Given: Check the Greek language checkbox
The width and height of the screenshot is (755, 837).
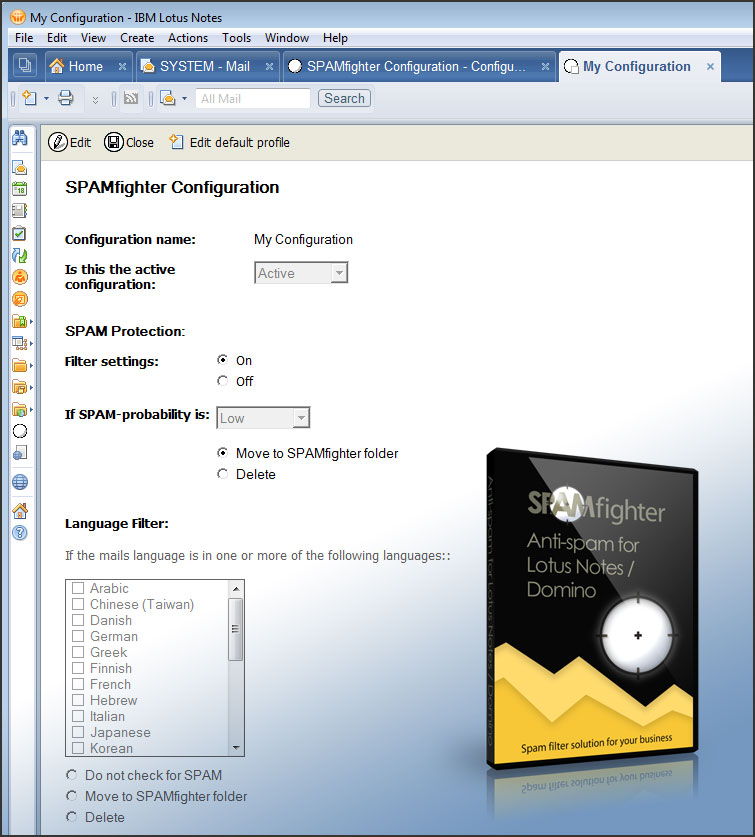Looking at the screenshot, I should click(78, 652).
